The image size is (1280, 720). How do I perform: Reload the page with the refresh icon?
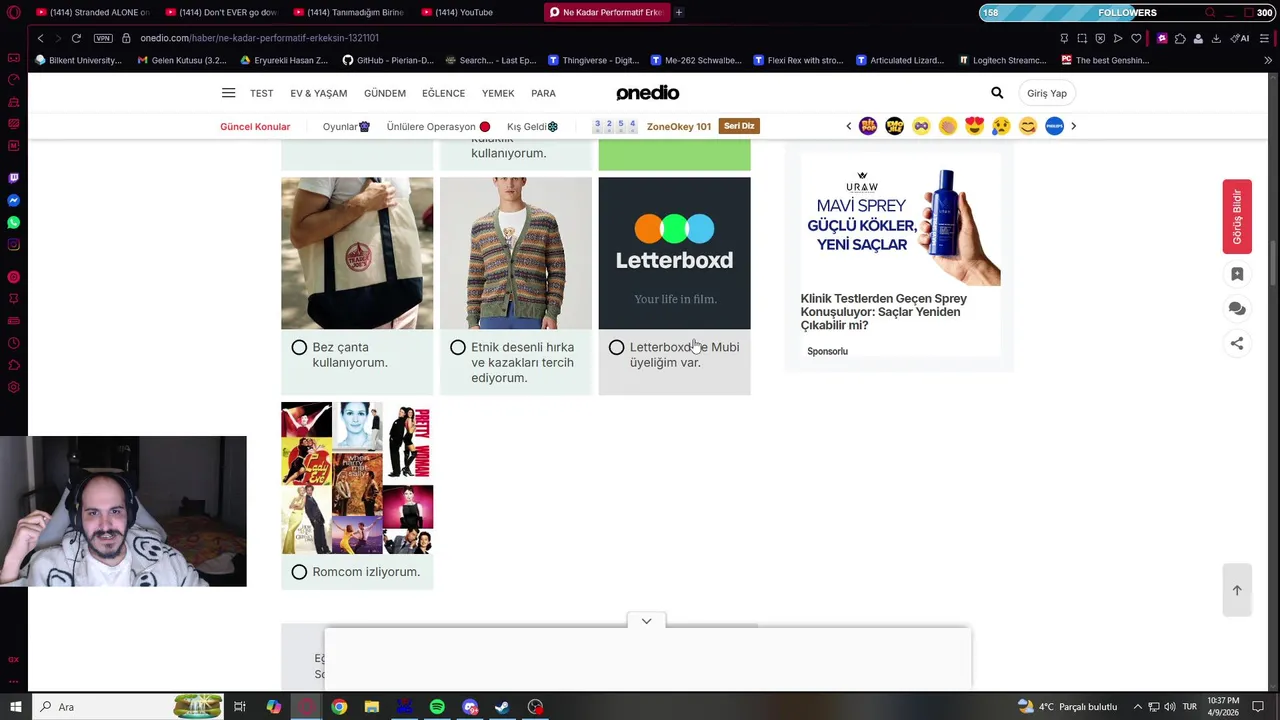[x=76, y=38]
